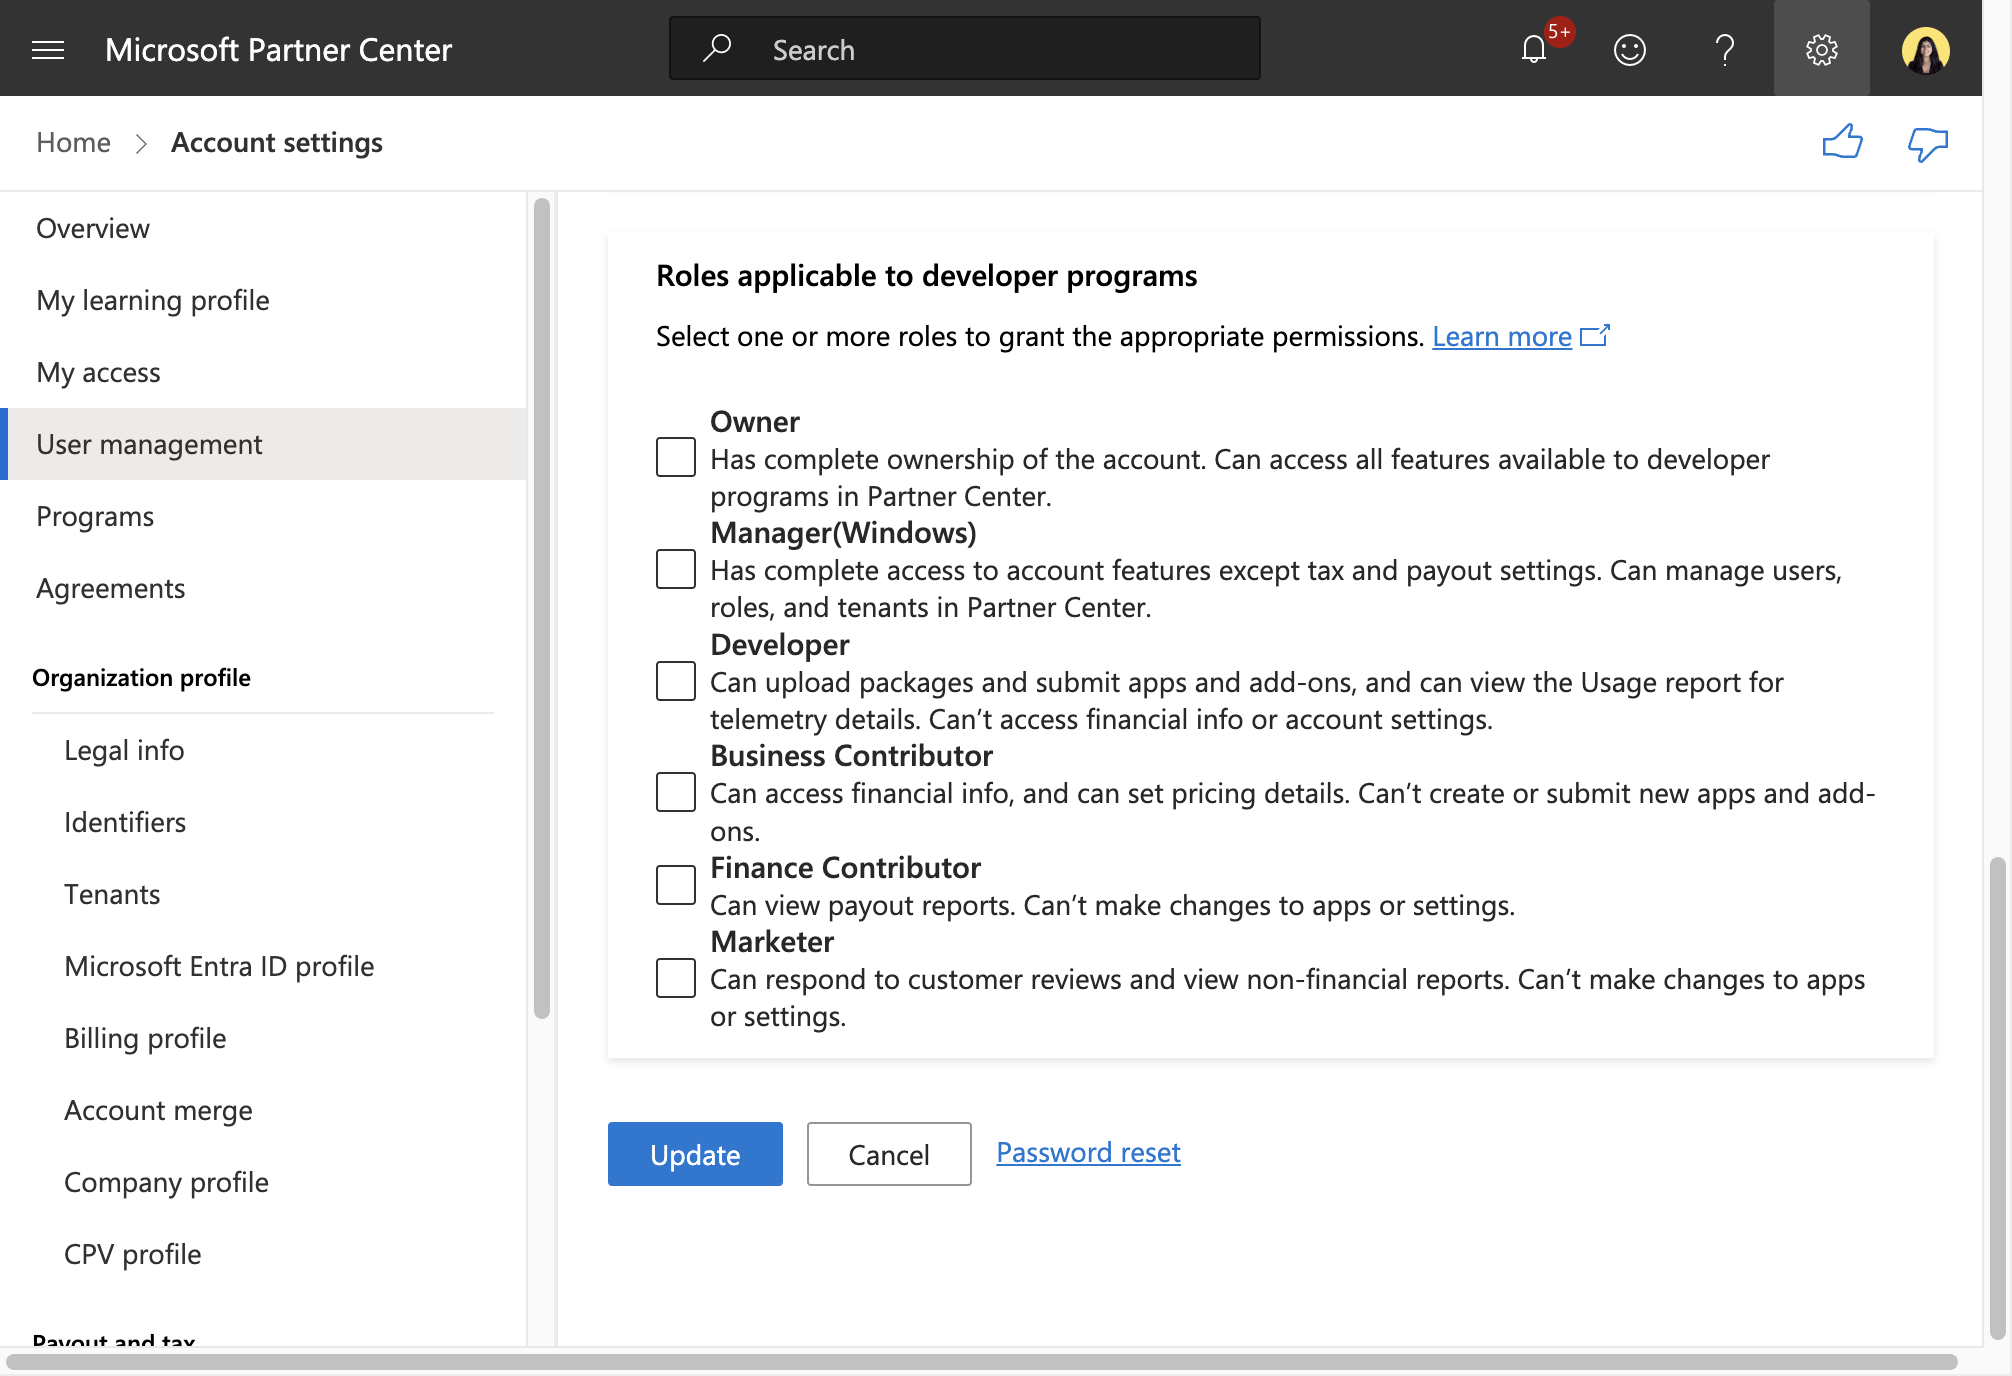
Task: Open Account merge page
Action: (264, 1110)
